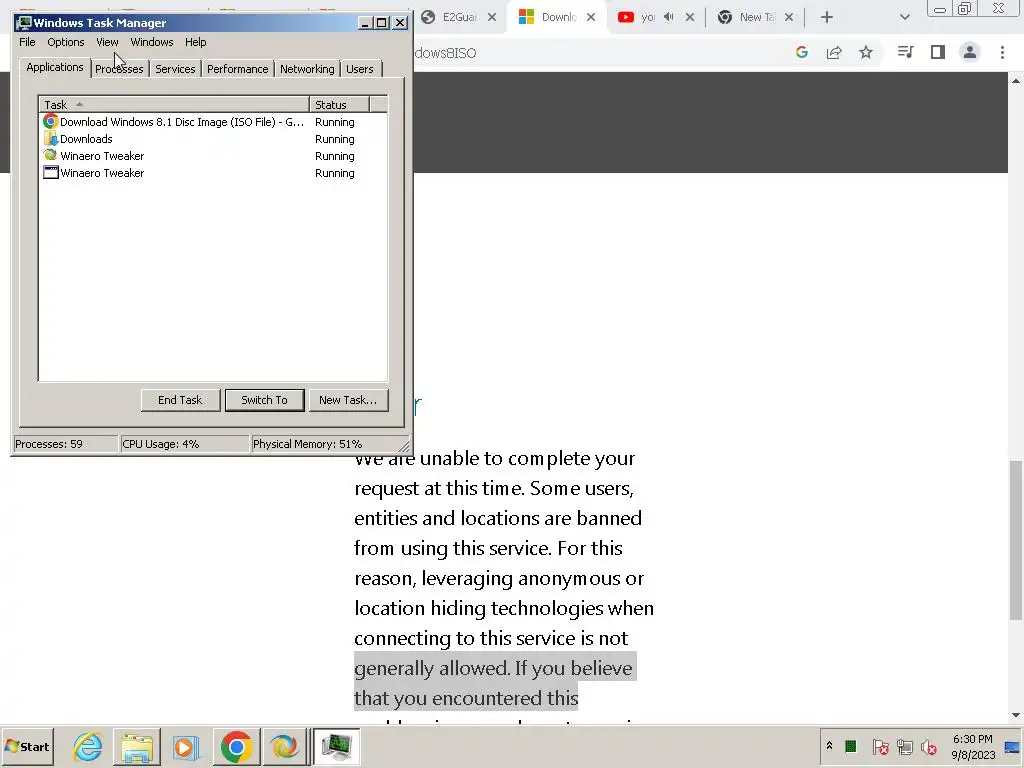Click the New Task... button
The image size is (1024, 768).
[x=348, y=400]
